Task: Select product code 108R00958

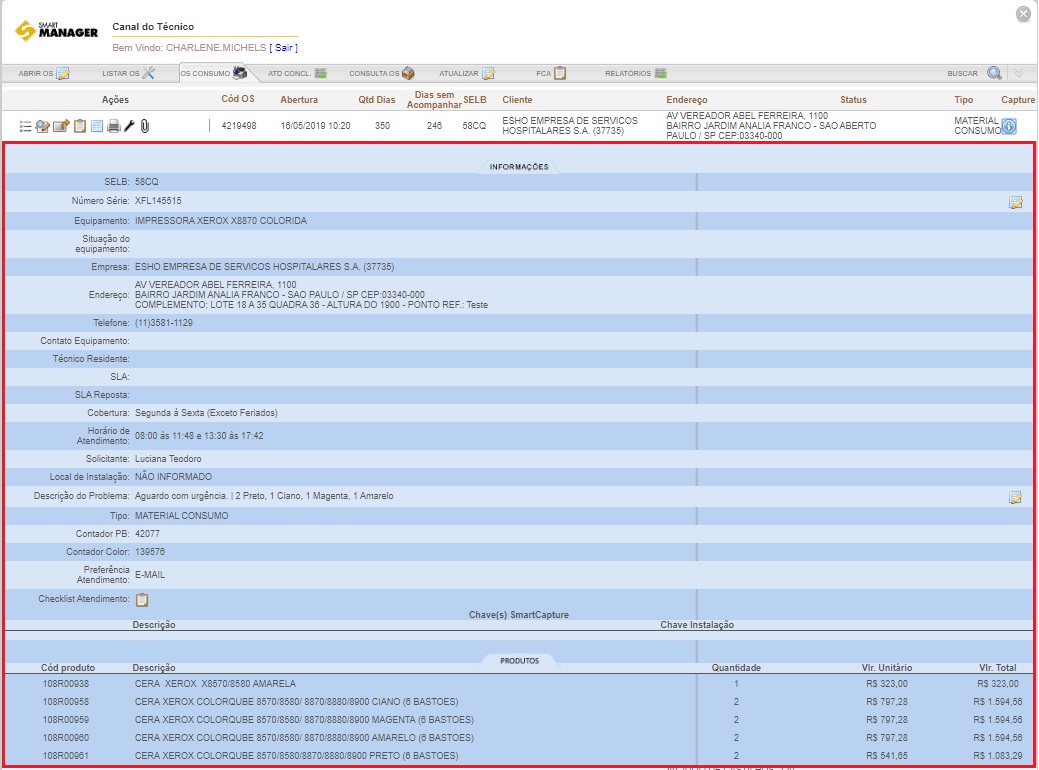Action: 66,702
